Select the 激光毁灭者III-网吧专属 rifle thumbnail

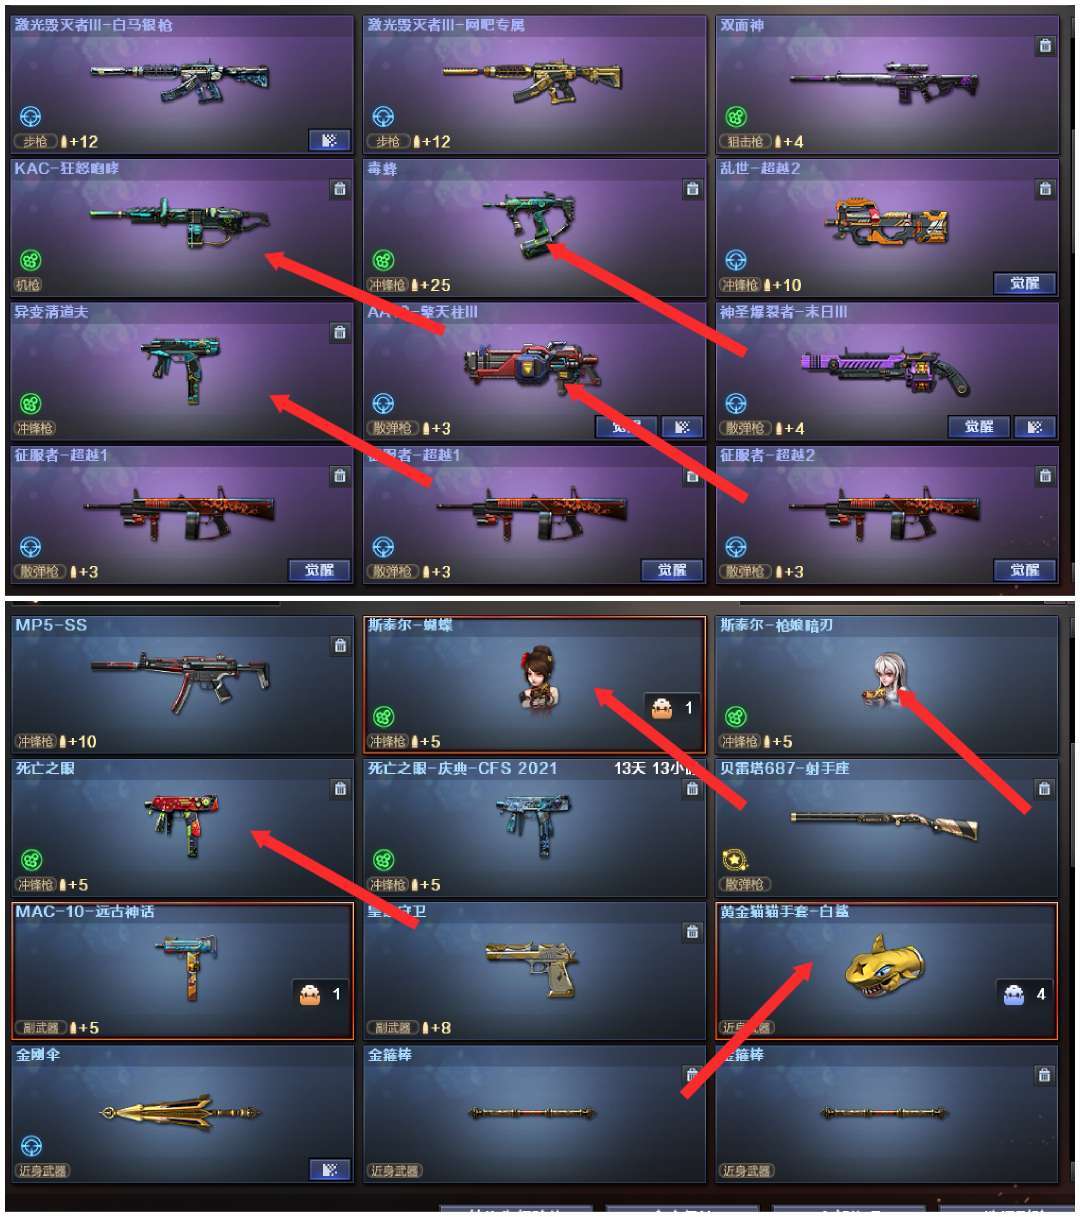533,78
